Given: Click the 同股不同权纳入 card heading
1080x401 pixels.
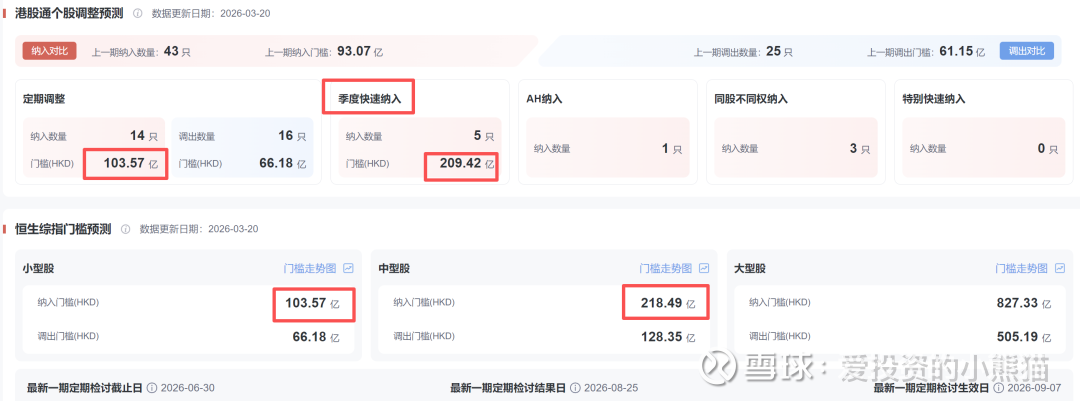Looking at the screenshot, I should (751, 99).
